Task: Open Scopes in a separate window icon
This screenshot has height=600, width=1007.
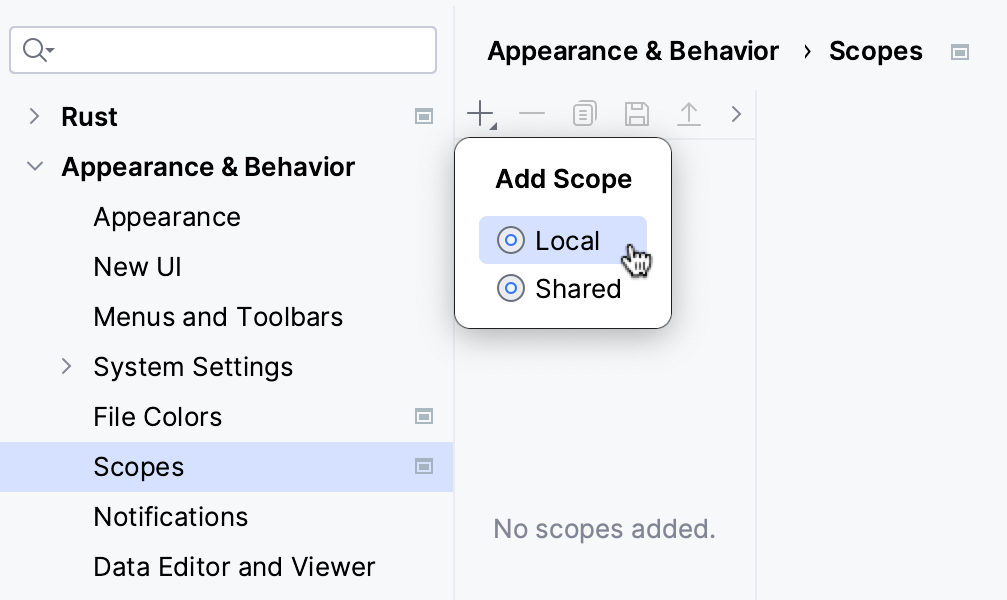Action: pyautogui.click(x=424, y=466)
